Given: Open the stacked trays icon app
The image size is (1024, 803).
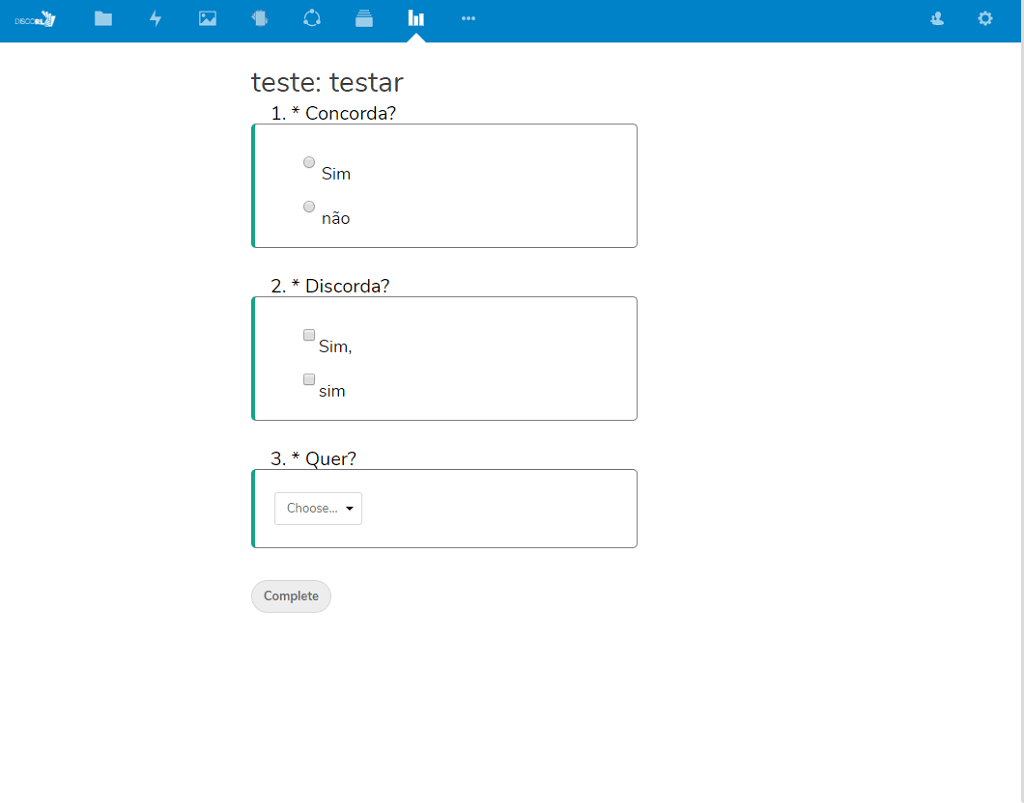Looking at the screenshot, I should click(364, 18).
